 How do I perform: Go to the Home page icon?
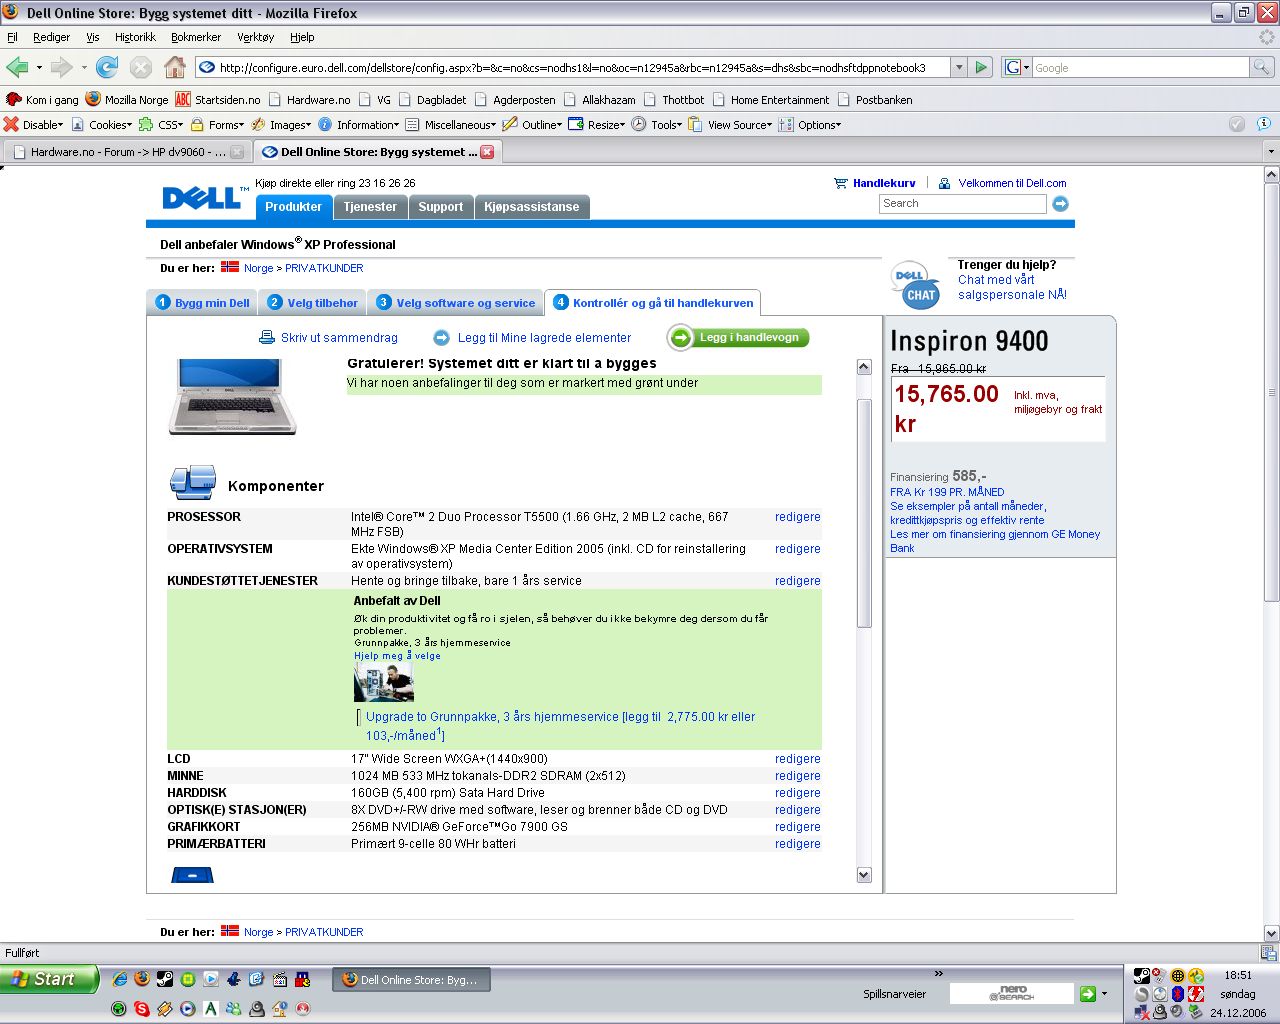(x=175, y=67)
